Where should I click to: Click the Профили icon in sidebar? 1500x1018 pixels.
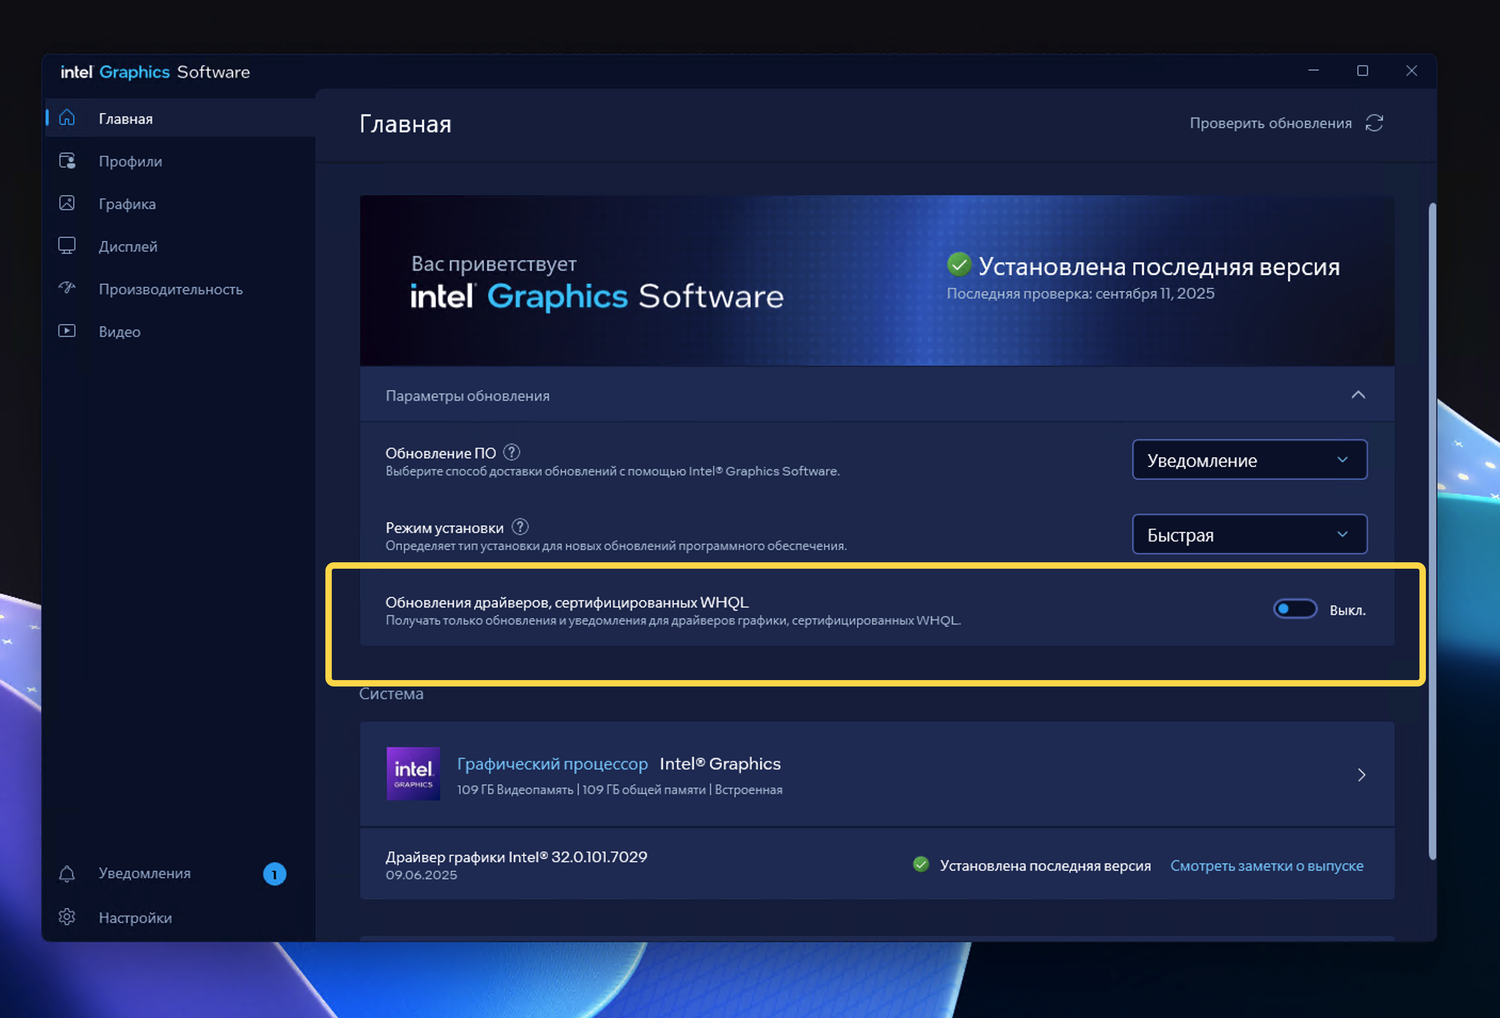point(67,161)
